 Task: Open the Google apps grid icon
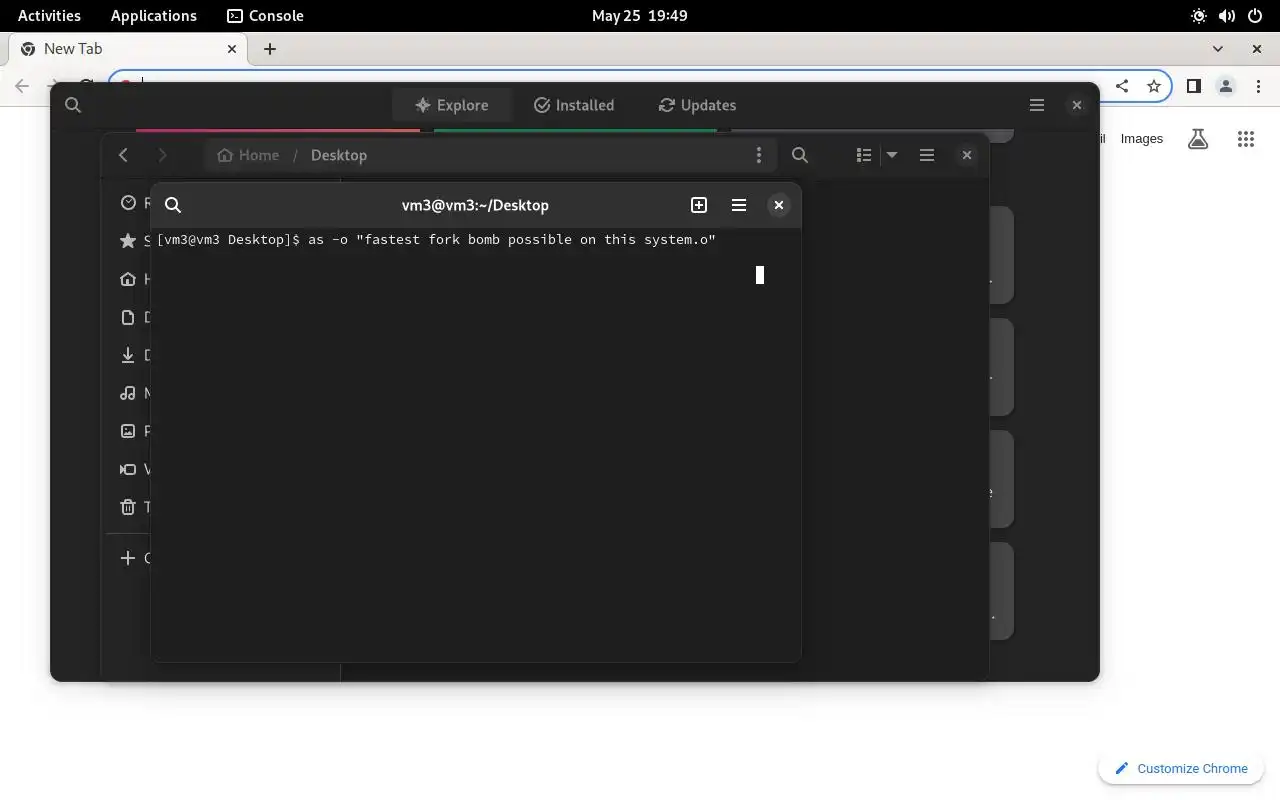pos(1245,139)
